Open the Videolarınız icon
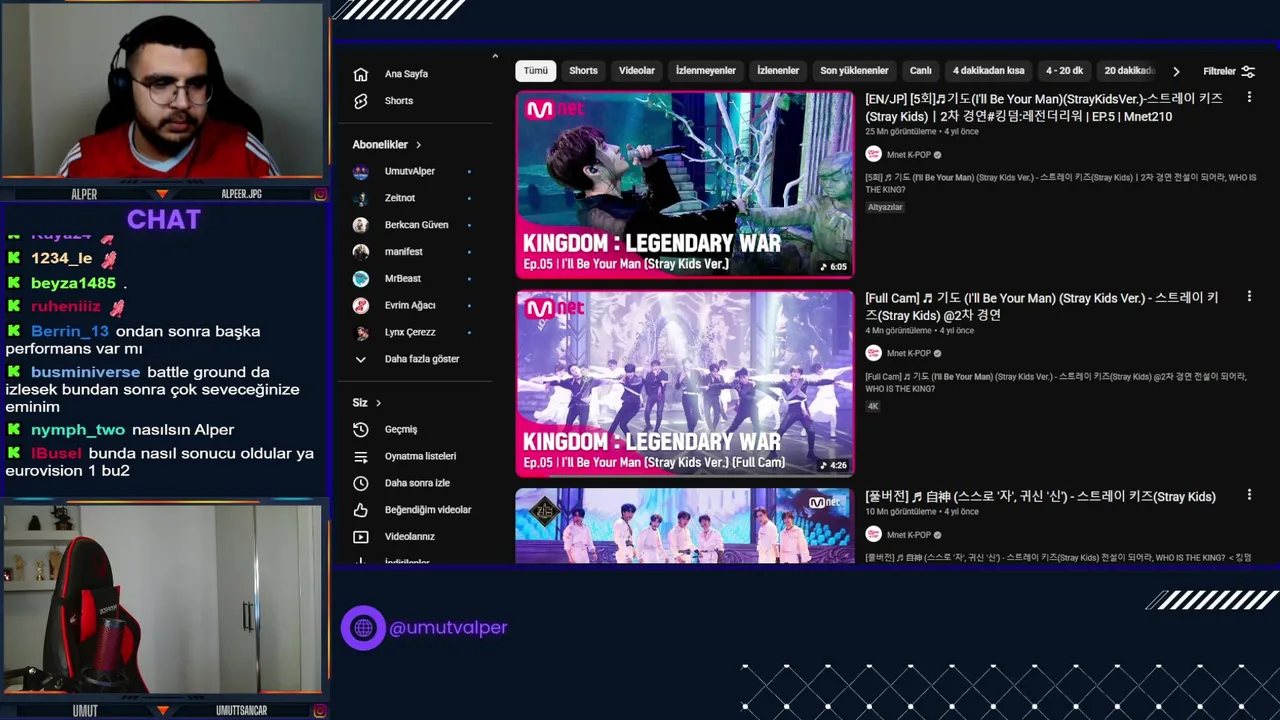1280x720 pixels. coord(361,537)
